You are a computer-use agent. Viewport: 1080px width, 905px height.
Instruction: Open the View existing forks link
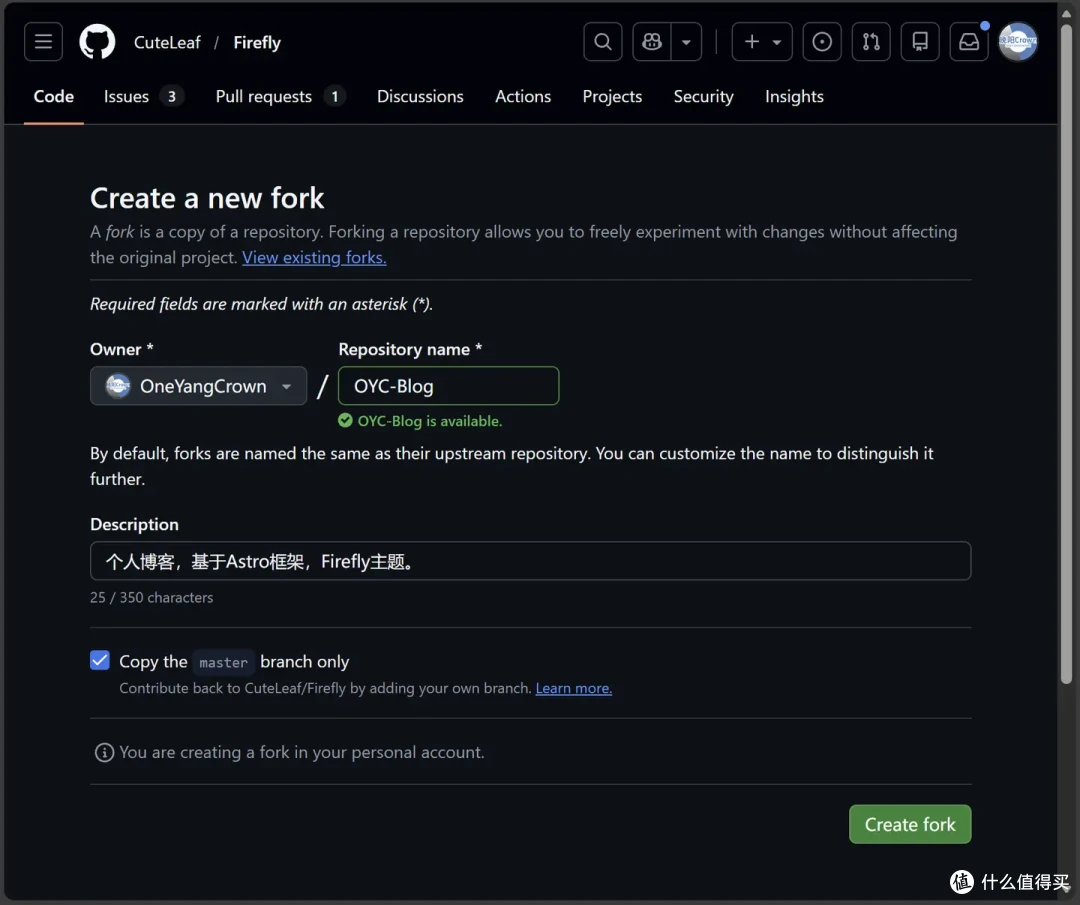point(314,258)
